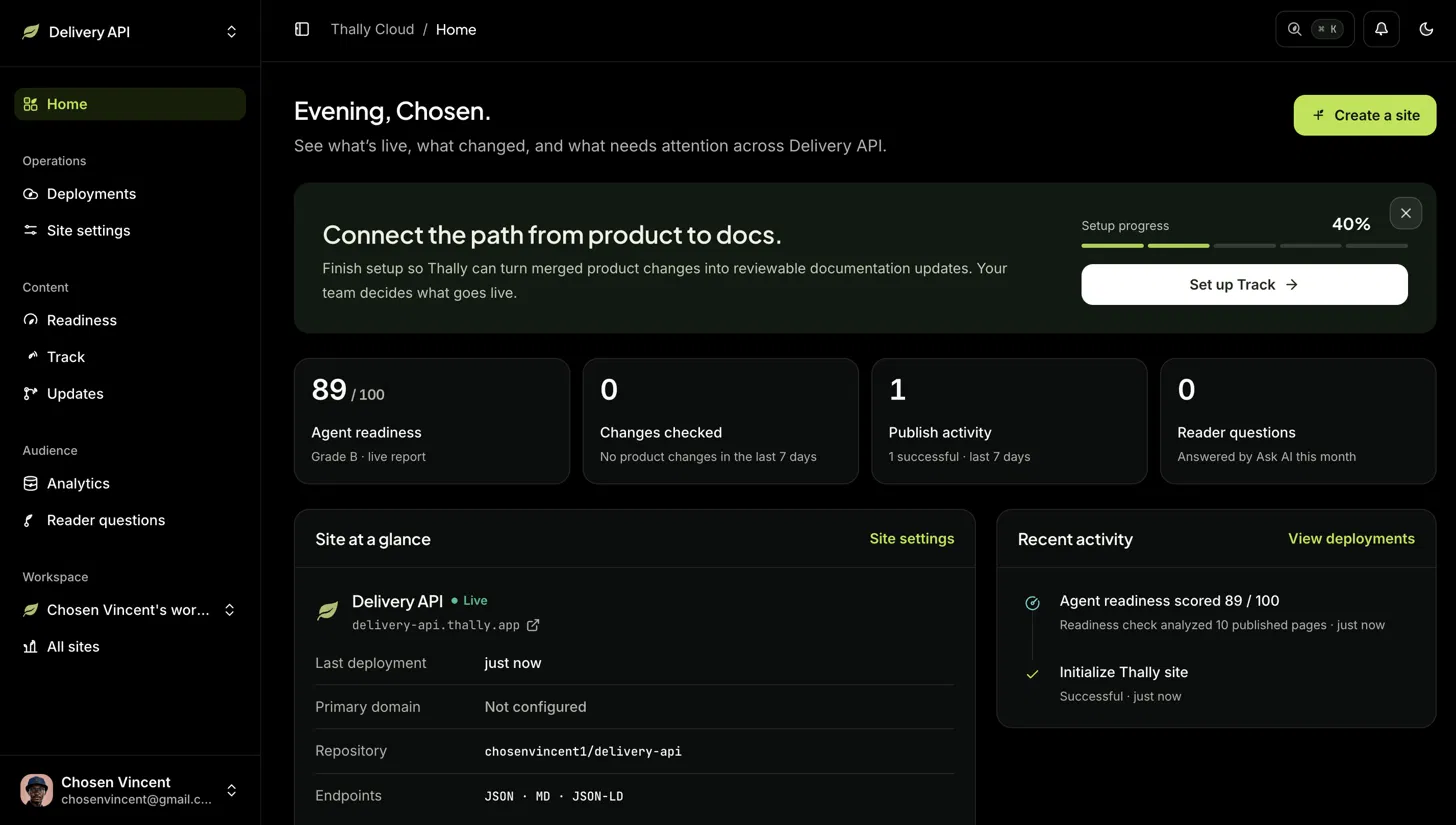Click delivery-api.thally.app URL
This screenshot has width=1456, height=825.
tap(436, 625)
